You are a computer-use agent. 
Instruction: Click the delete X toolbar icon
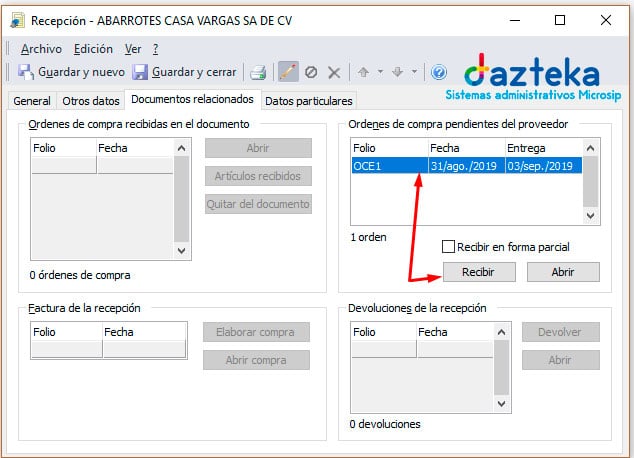[x=334, y=73]
